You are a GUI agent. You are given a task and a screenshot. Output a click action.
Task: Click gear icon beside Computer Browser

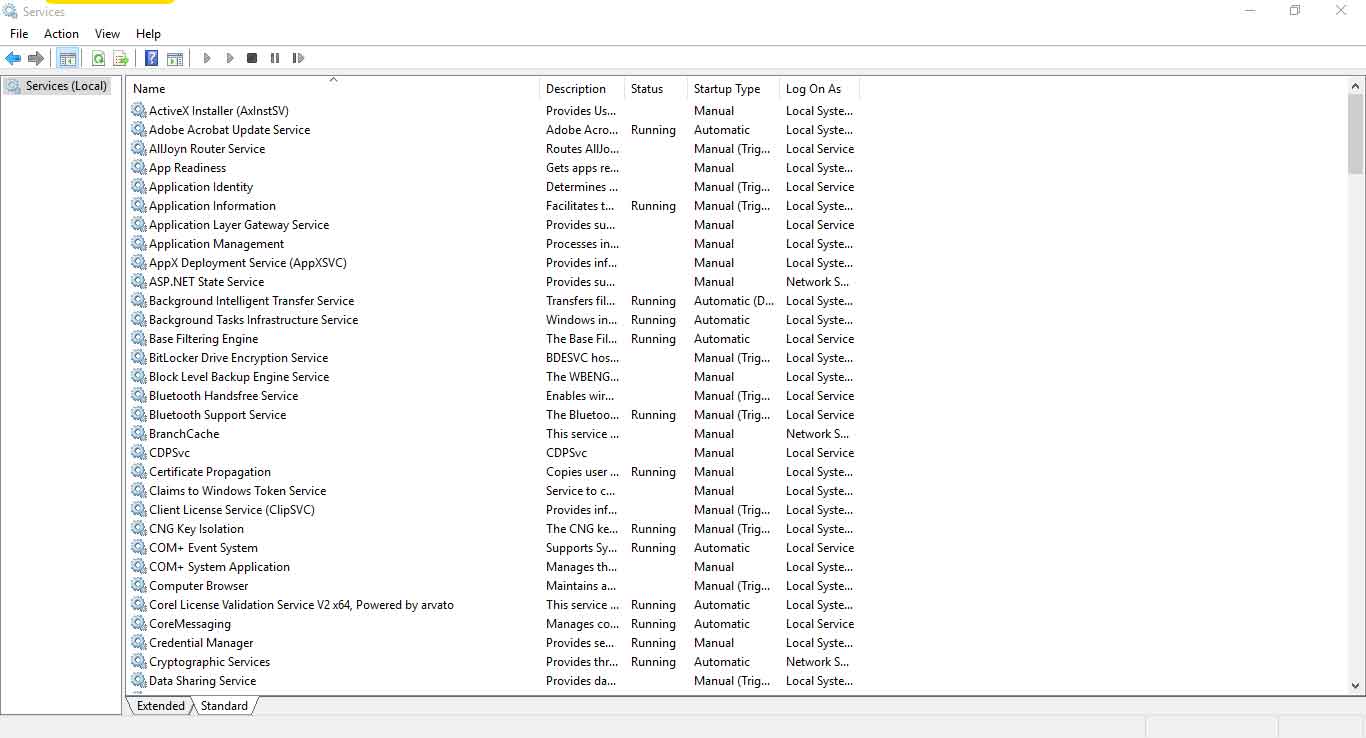pos(138,586)
